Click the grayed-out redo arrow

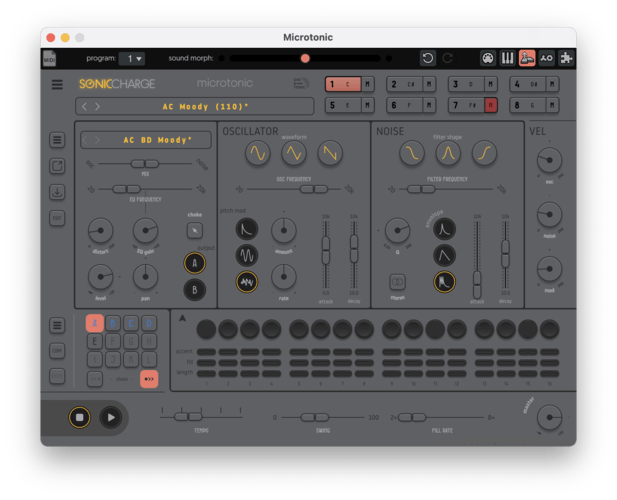point(447,58)
